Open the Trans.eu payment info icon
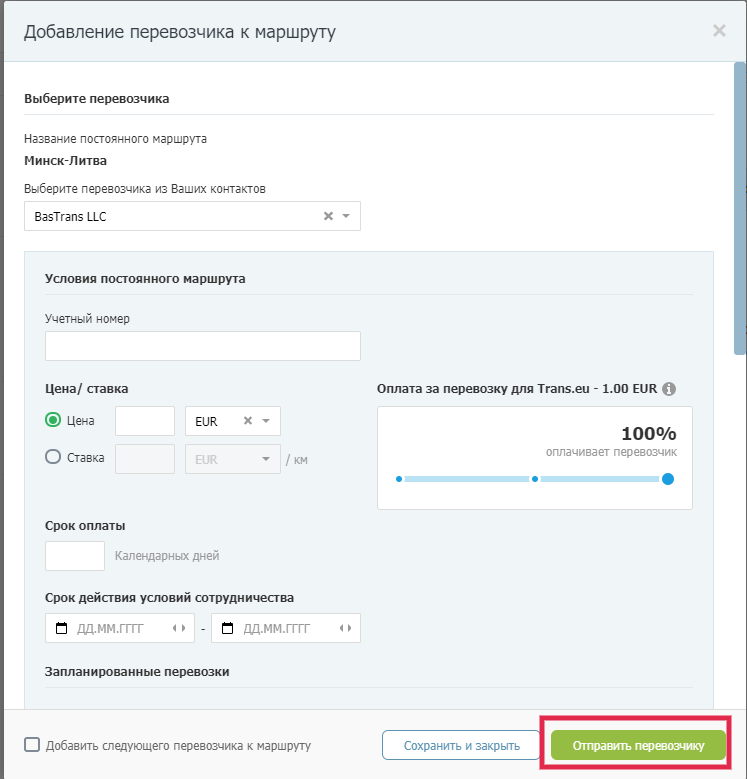This screenshot has height=779, width=747. click(669, 389)
